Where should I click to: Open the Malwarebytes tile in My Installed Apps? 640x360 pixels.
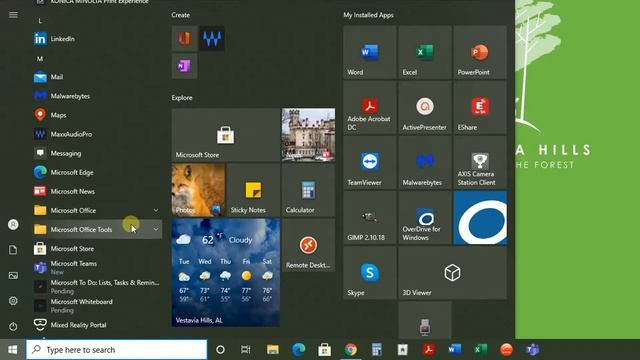(424, 162)
